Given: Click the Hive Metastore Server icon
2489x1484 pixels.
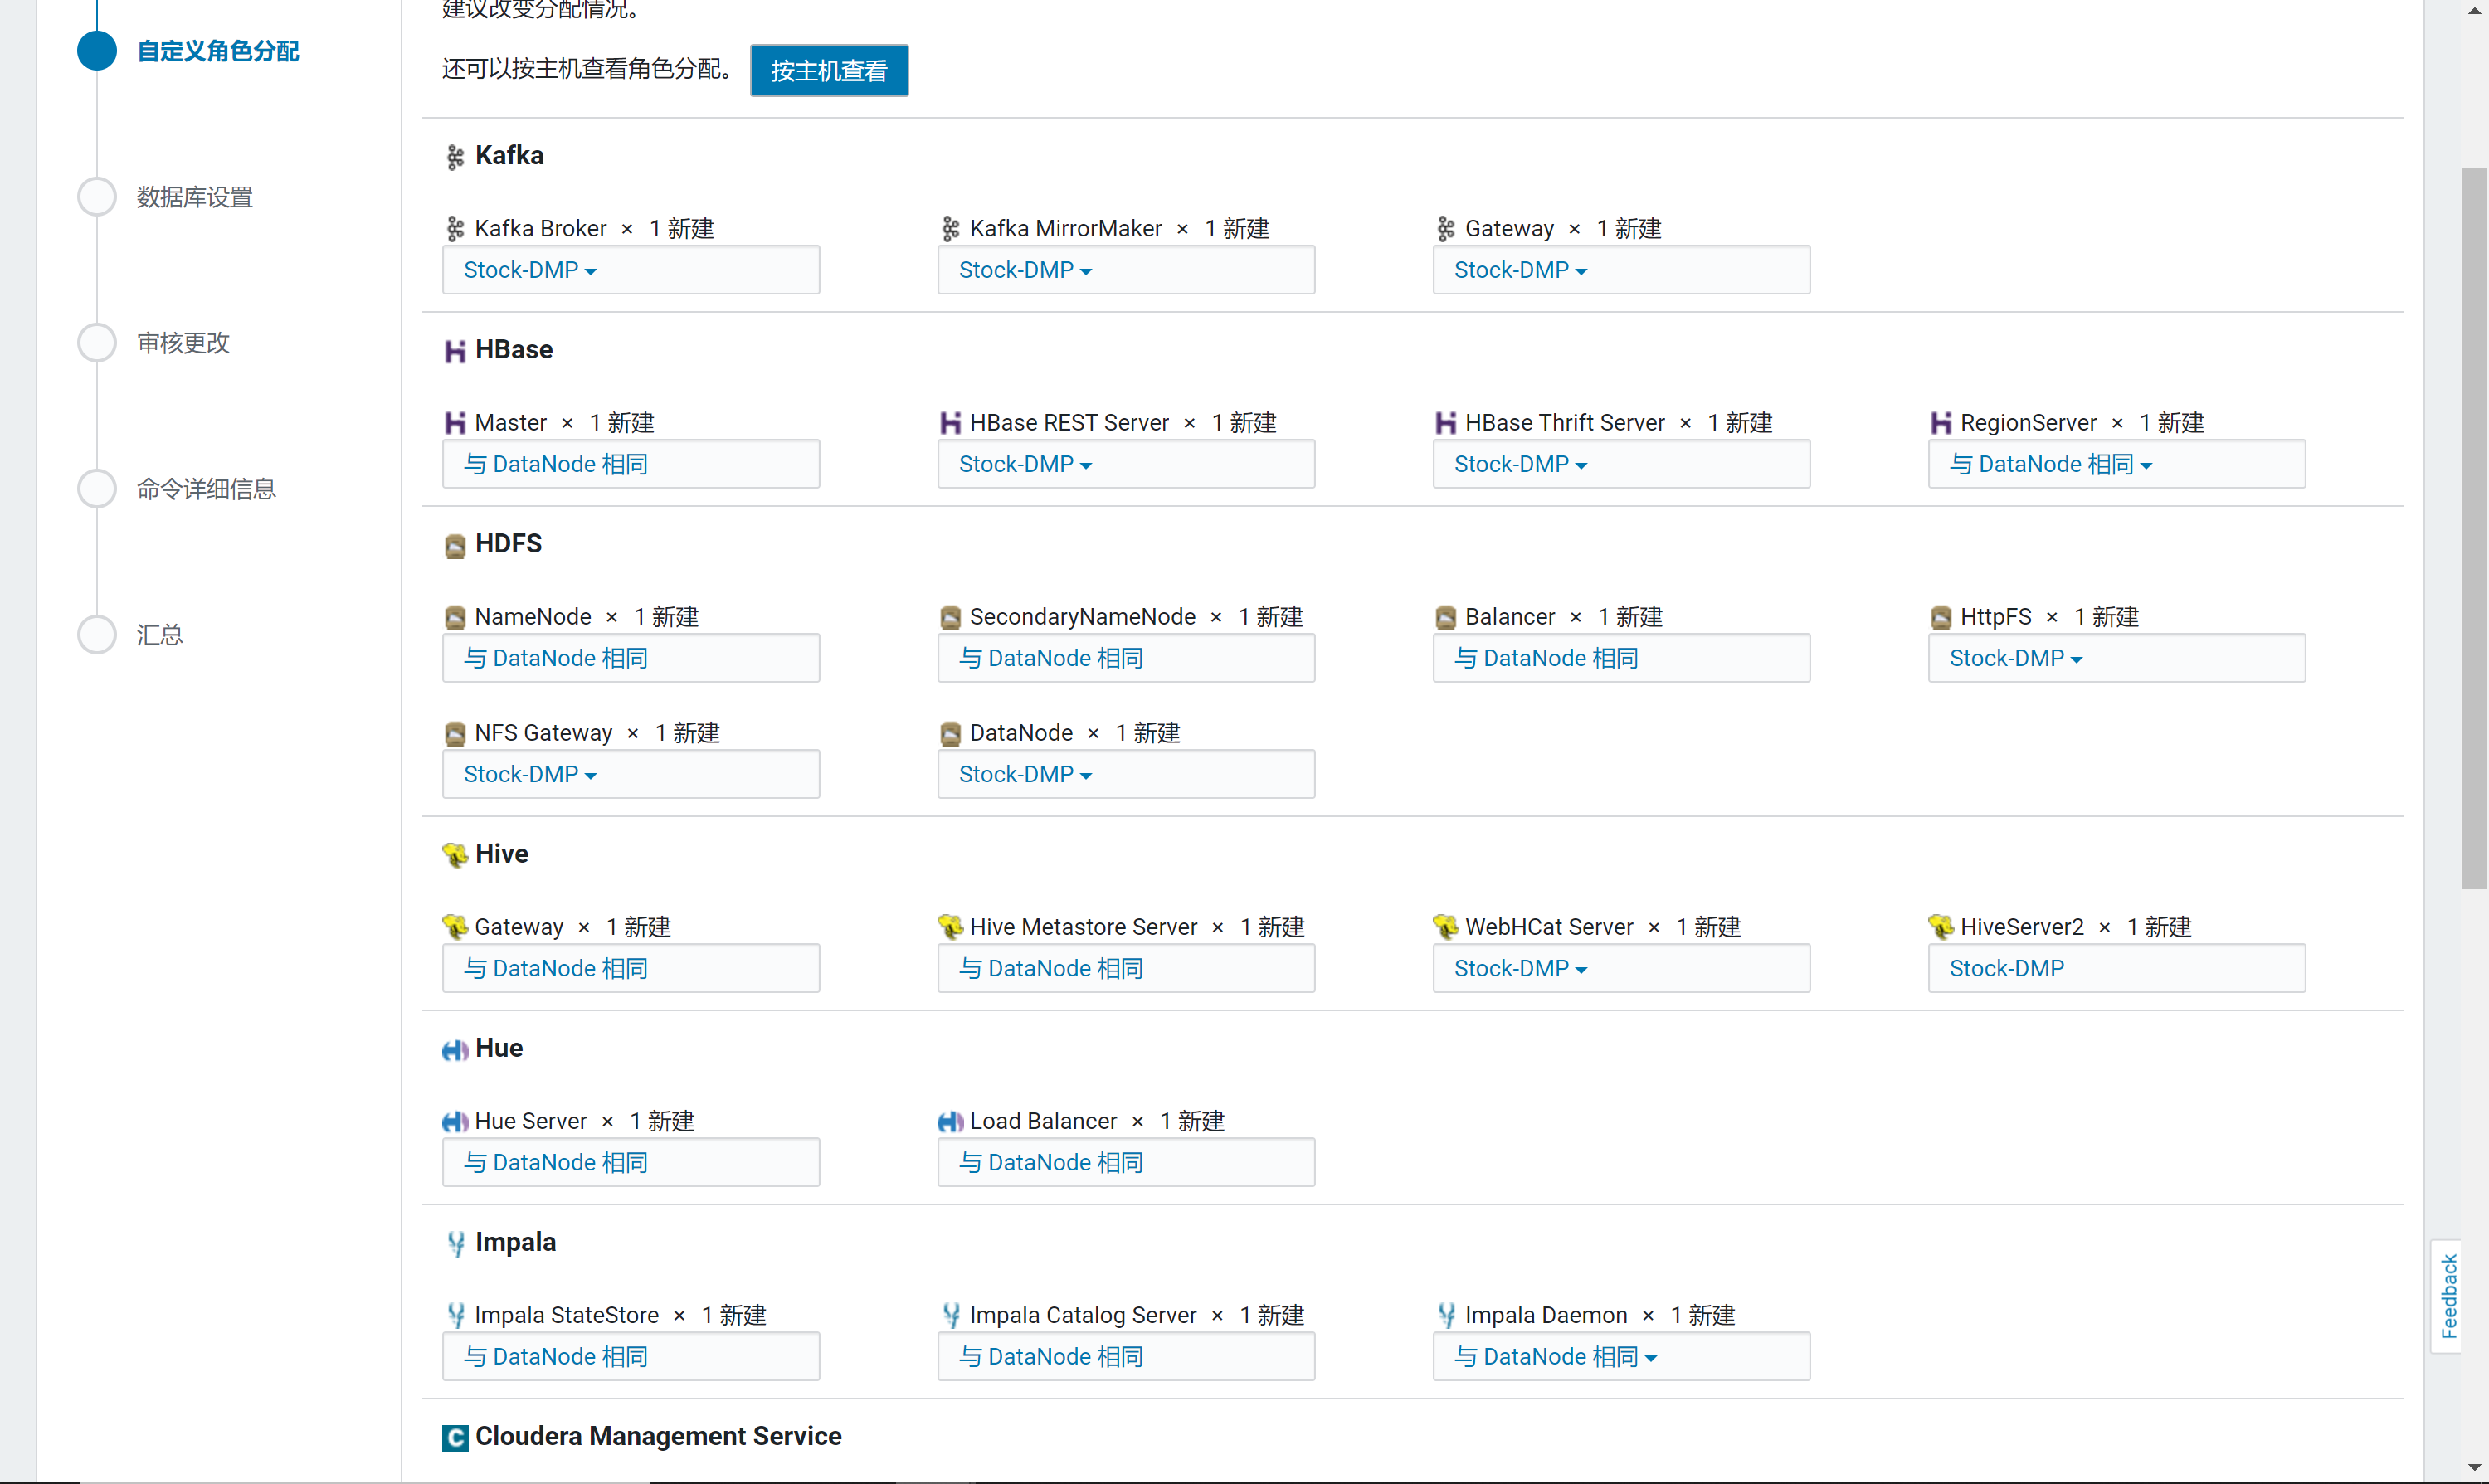Looking at the screenshot, I should 950,927.
